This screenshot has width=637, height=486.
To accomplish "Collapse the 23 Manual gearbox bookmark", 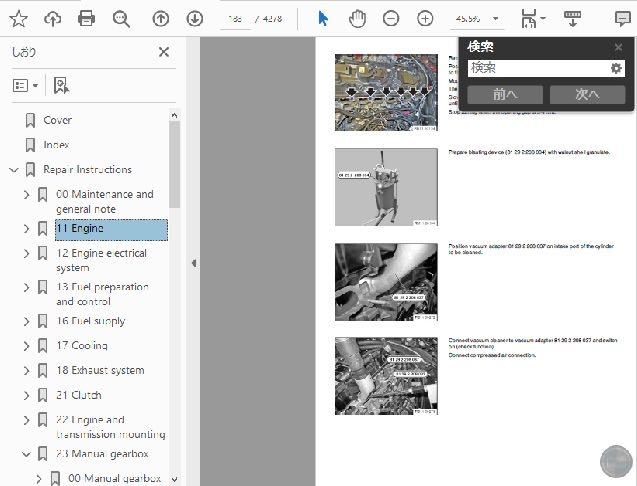I will (x=26, y=454).
